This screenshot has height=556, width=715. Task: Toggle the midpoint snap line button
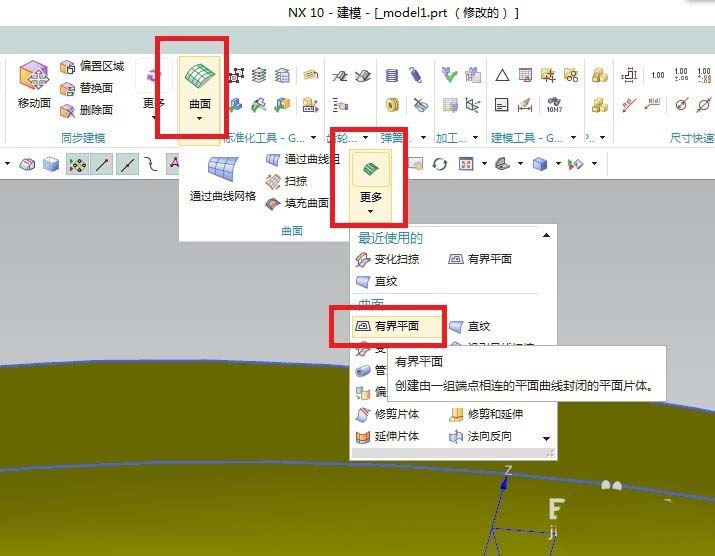pyautogui.click(x=127, y=164)
